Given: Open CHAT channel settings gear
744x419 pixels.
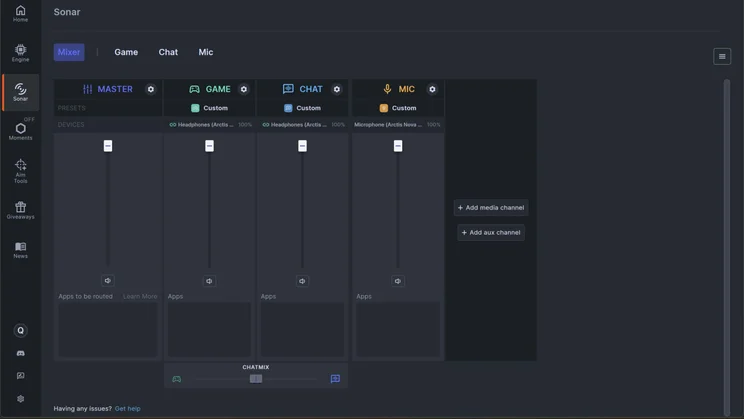Looking at the screenshot, I should pos(336,89).
